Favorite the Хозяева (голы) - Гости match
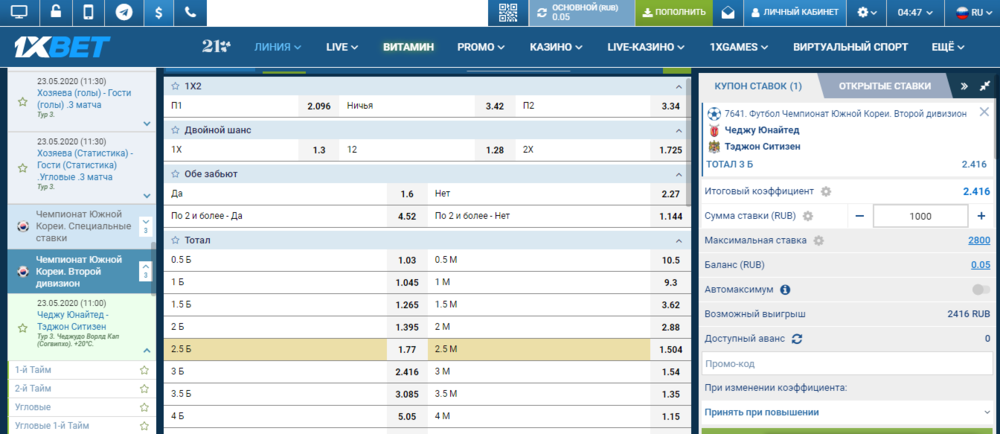 22,101
